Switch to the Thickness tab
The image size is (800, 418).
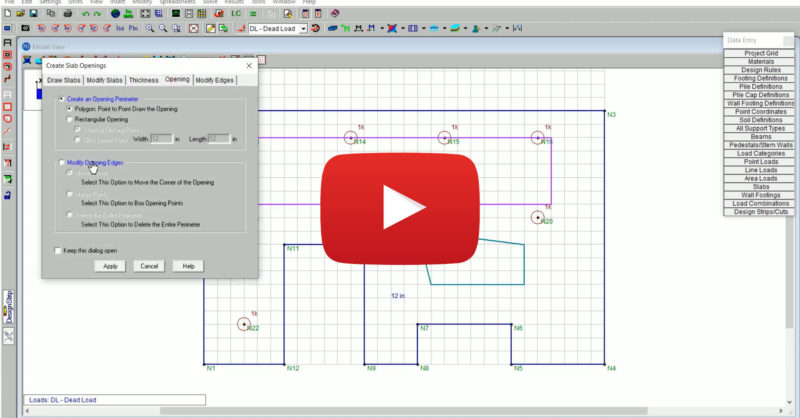pyautogui.click(x=143, y=79)
